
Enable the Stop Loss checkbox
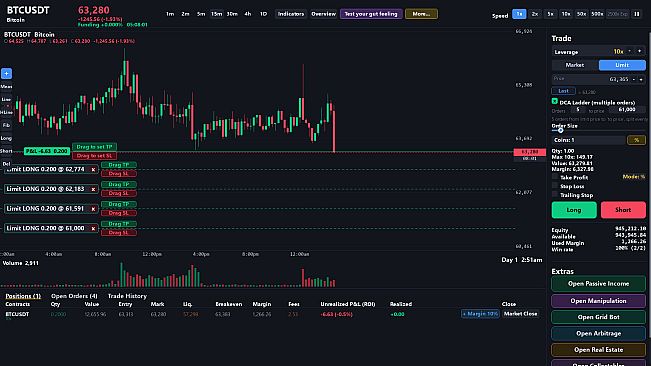point(555,186)
